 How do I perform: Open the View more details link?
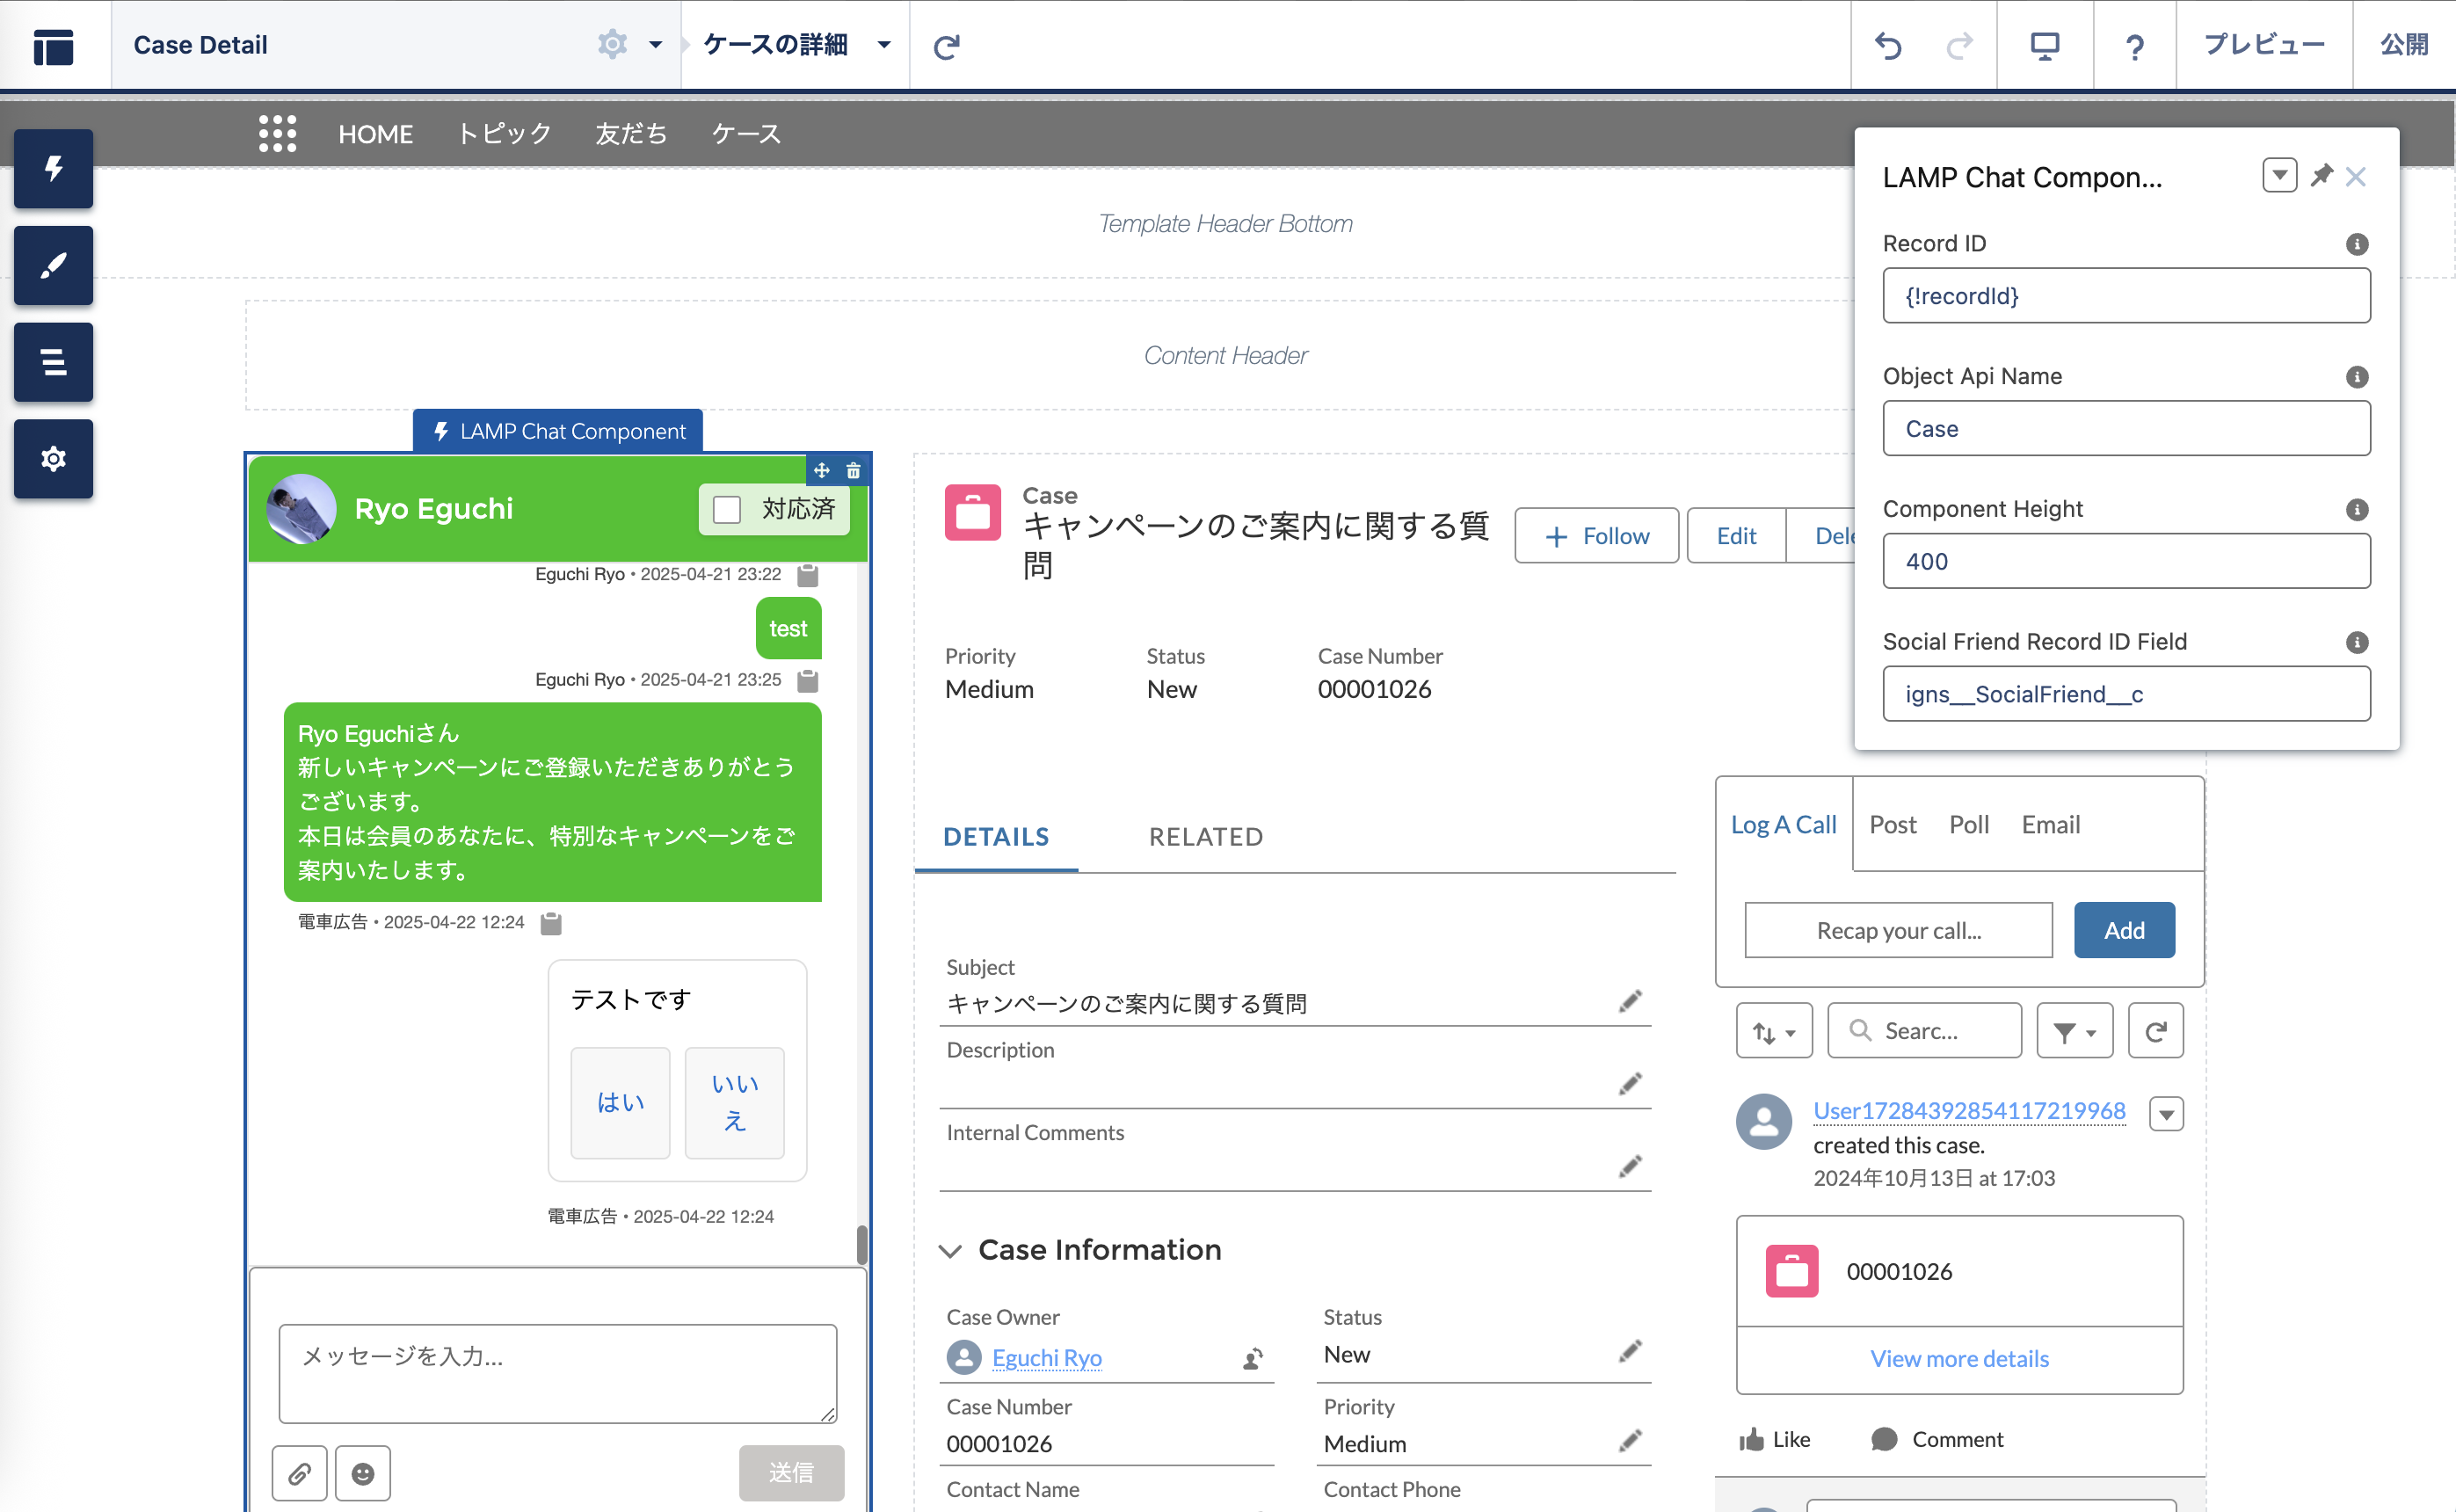point(1960,1359)
